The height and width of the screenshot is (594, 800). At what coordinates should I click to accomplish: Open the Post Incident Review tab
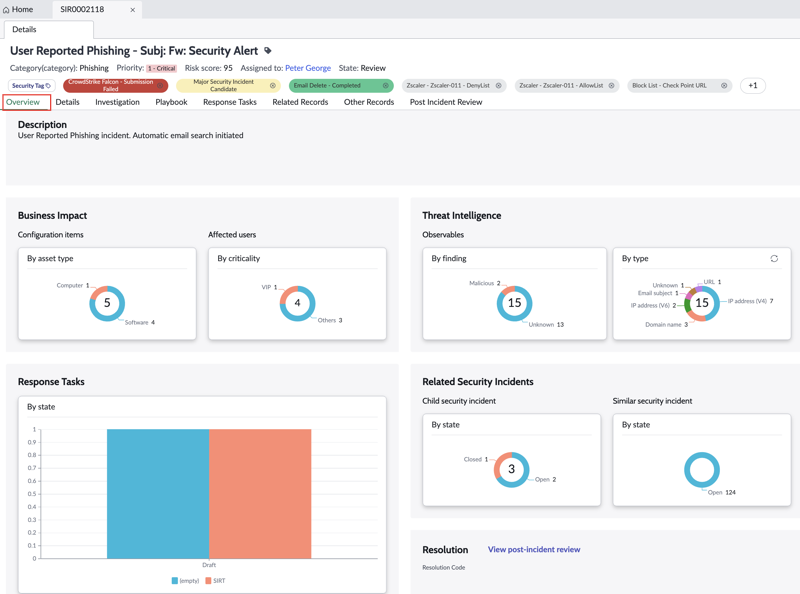(446, 102)
